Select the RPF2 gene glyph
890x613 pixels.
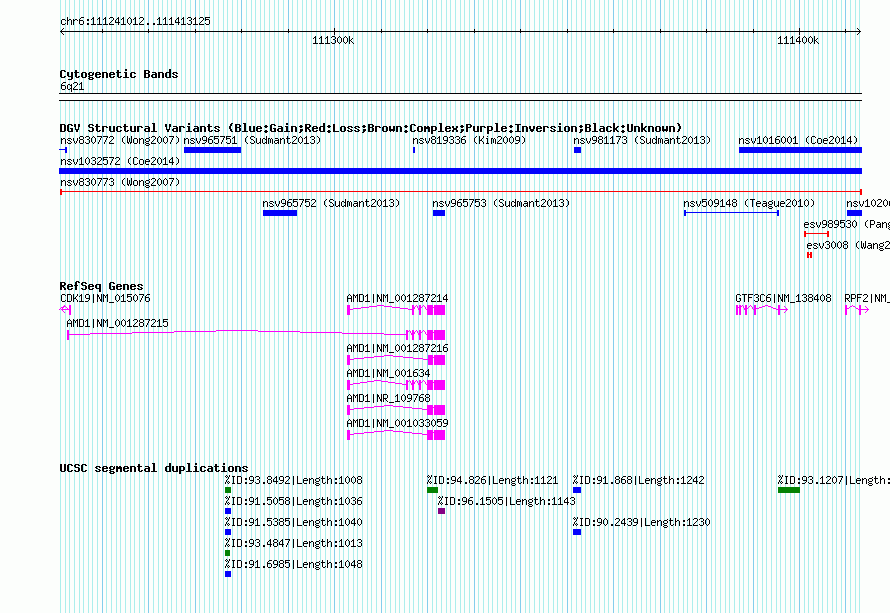point(857,310)
